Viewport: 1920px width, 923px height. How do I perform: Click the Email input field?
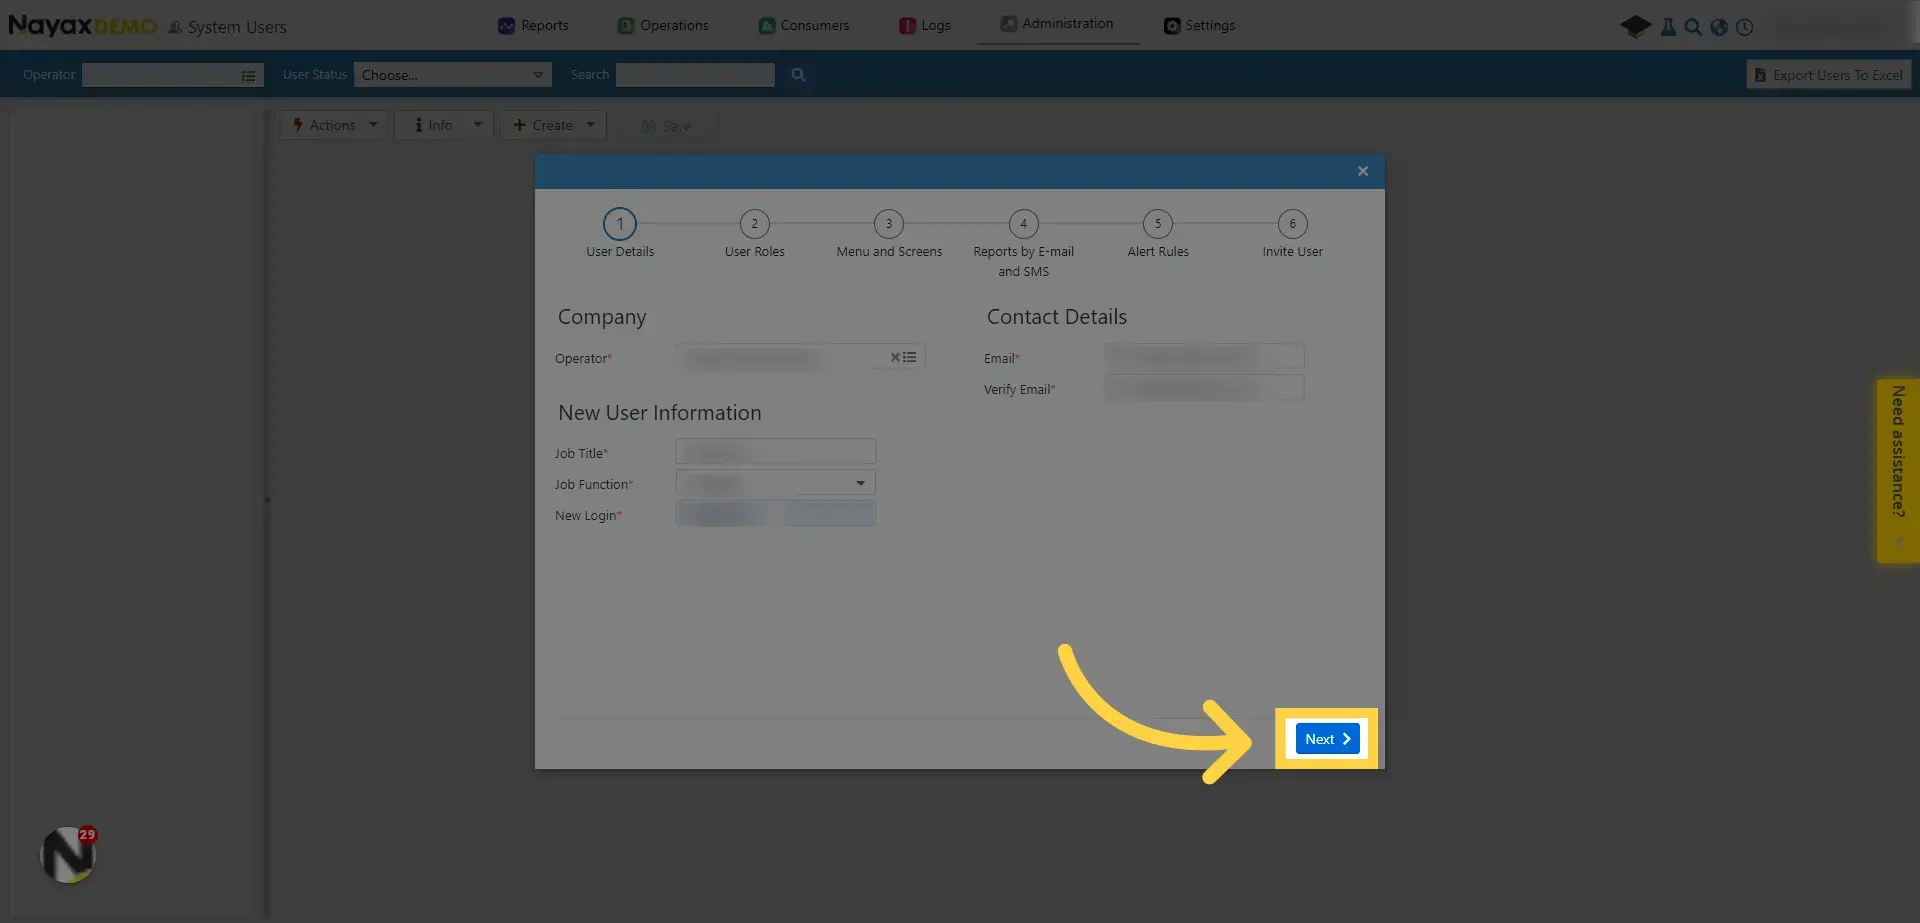[1204, 356]
